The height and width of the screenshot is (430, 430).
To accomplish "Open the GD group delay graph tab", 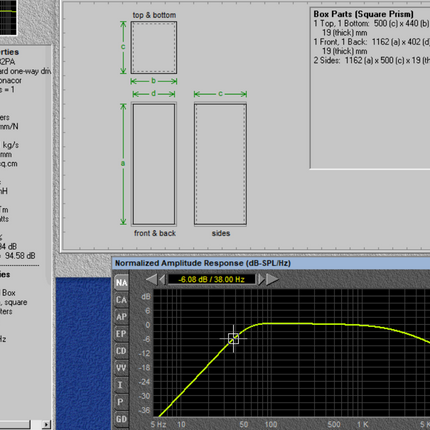I will pos(121,419).
